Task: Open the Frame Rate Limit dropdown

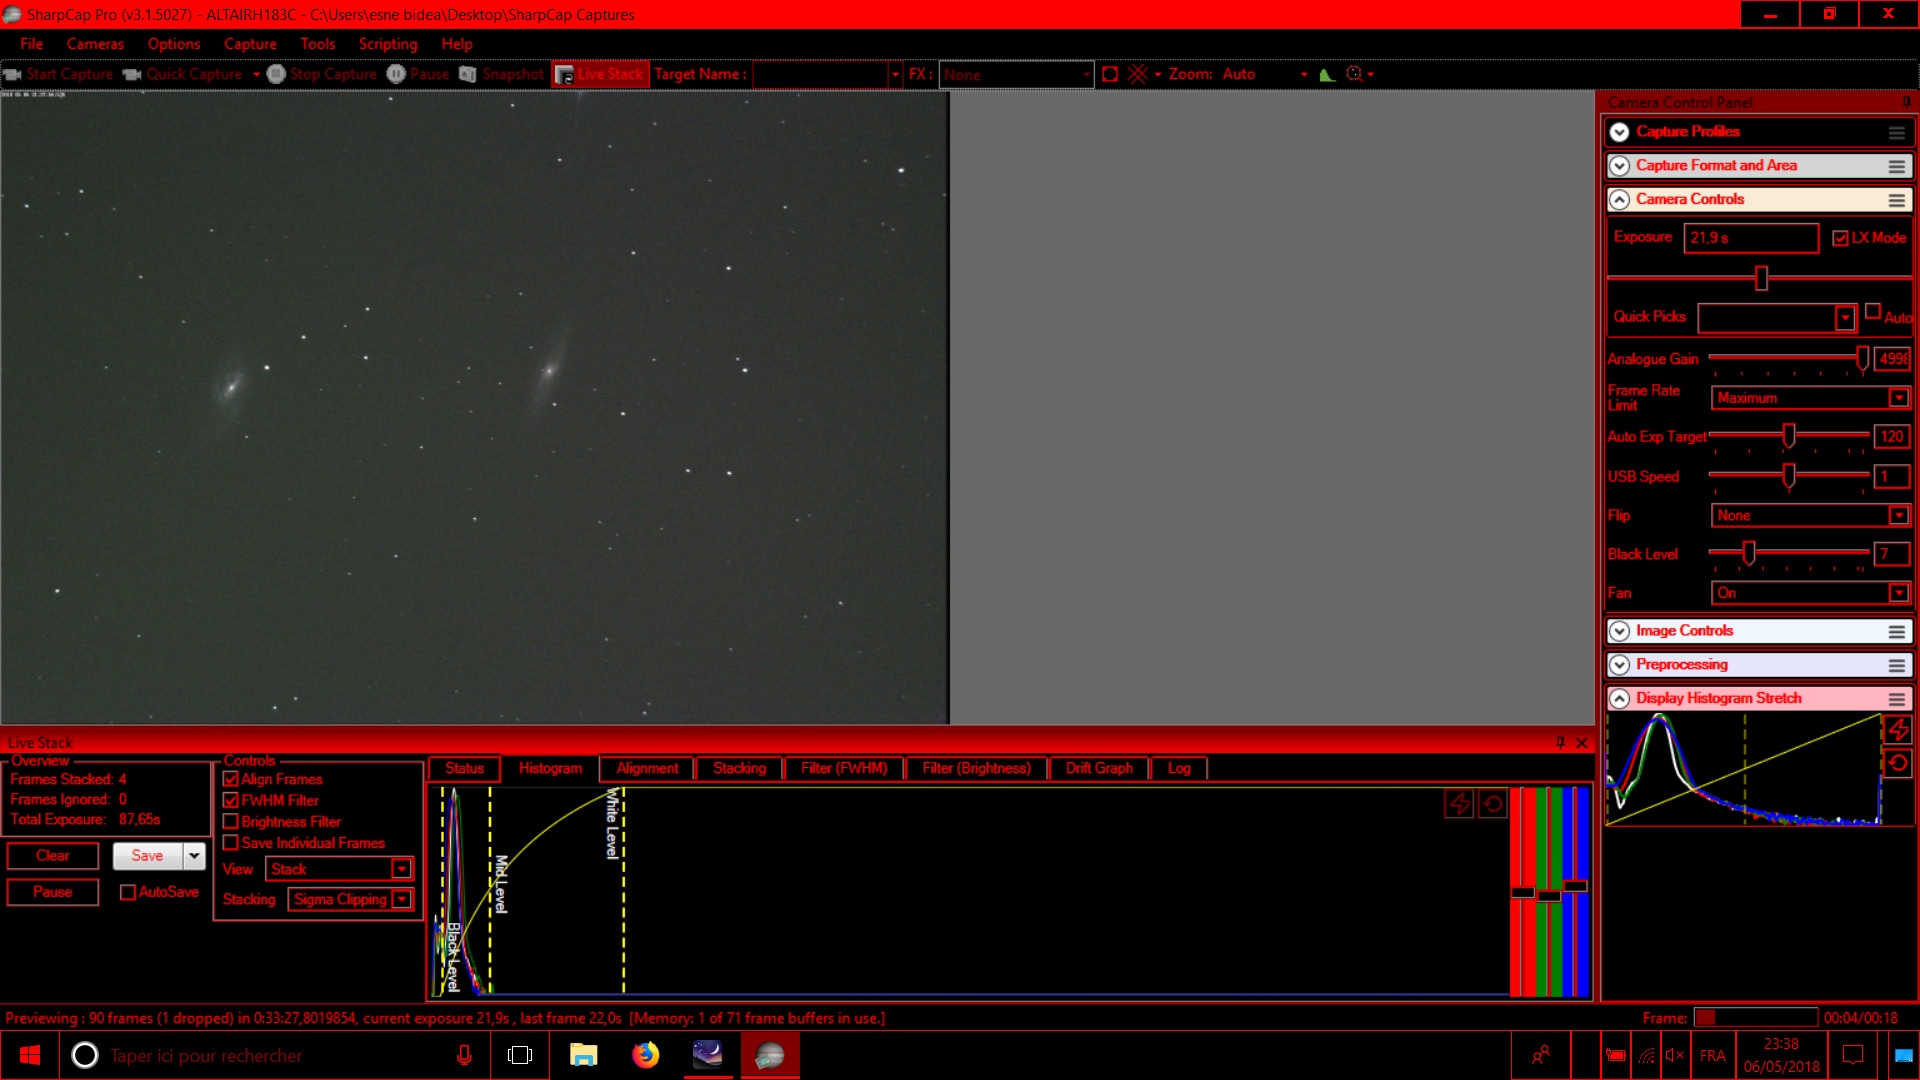Action: coord(1898,398)
